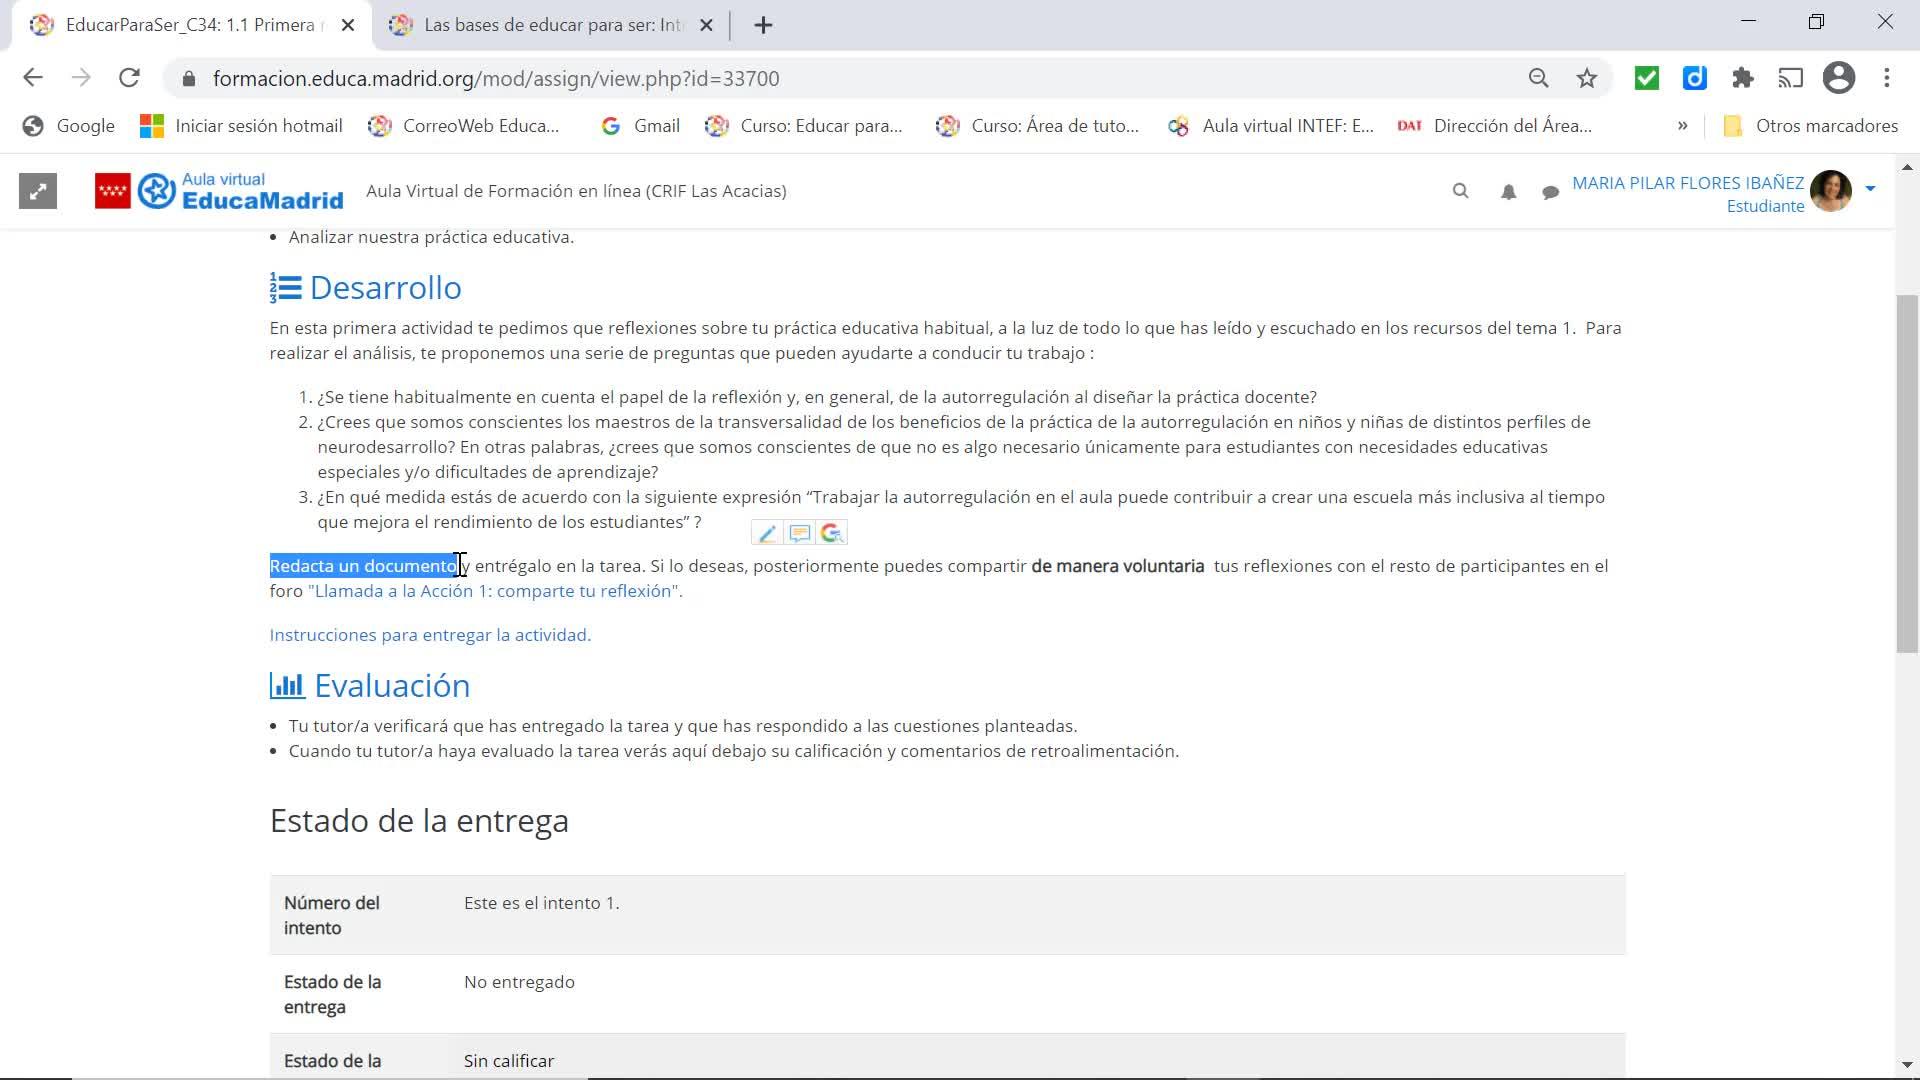Open Chrome three-dot menu

point(1887,78)
